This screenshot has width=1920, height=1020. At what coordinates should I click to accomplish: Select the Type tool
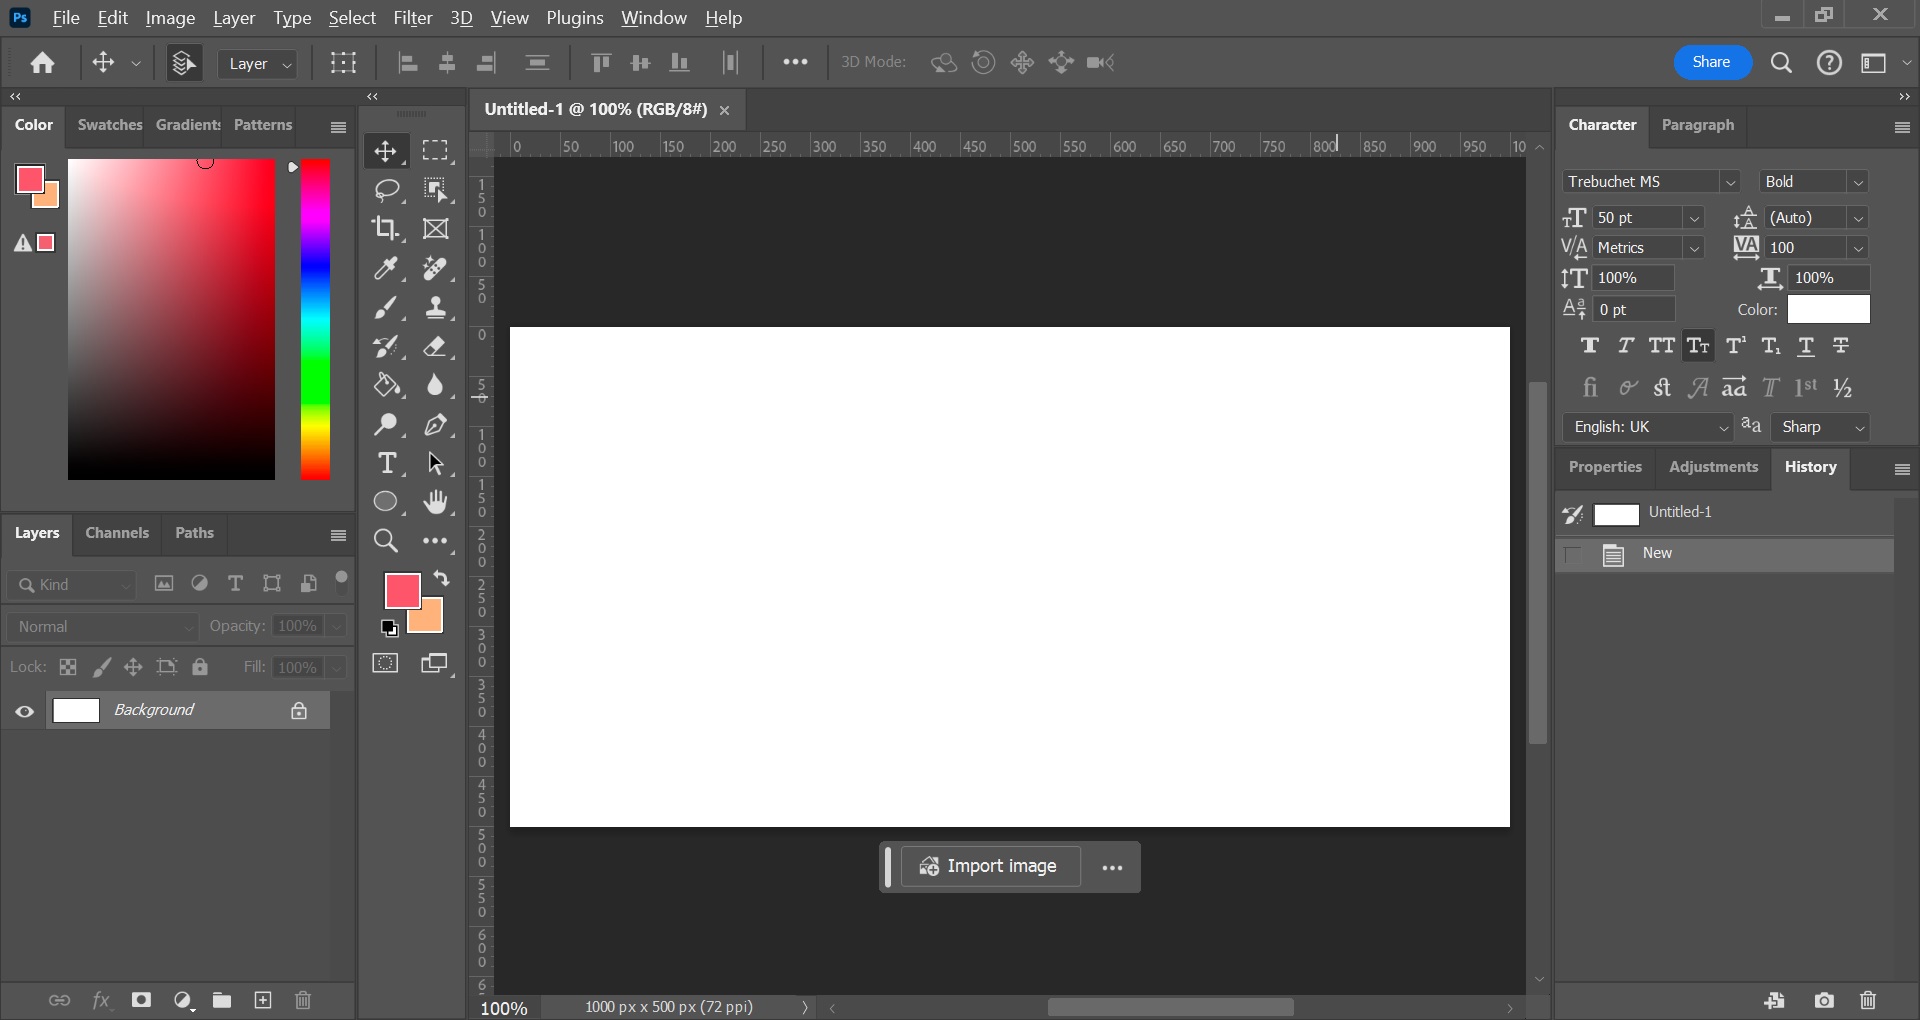pos(388,463)
